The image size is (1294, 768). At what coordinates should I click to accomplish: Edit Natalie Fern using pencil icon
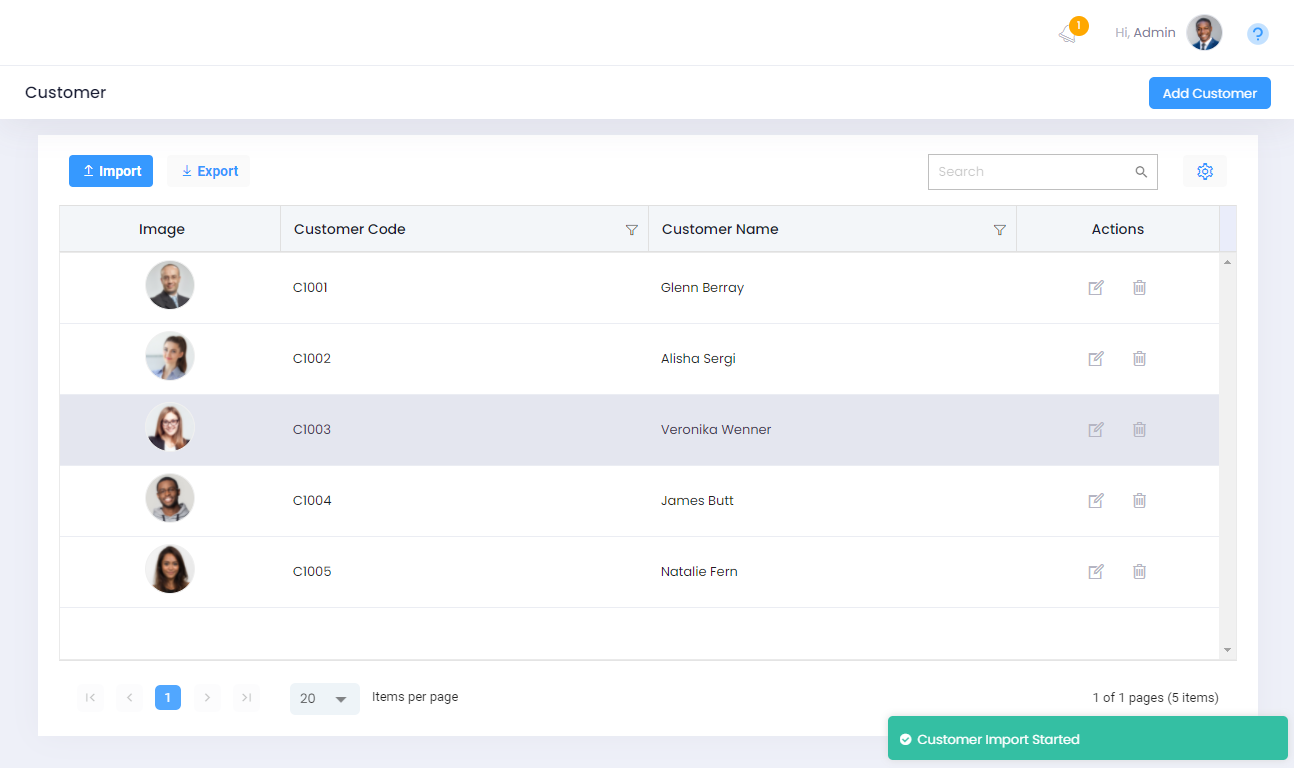tap(1096, 572)
